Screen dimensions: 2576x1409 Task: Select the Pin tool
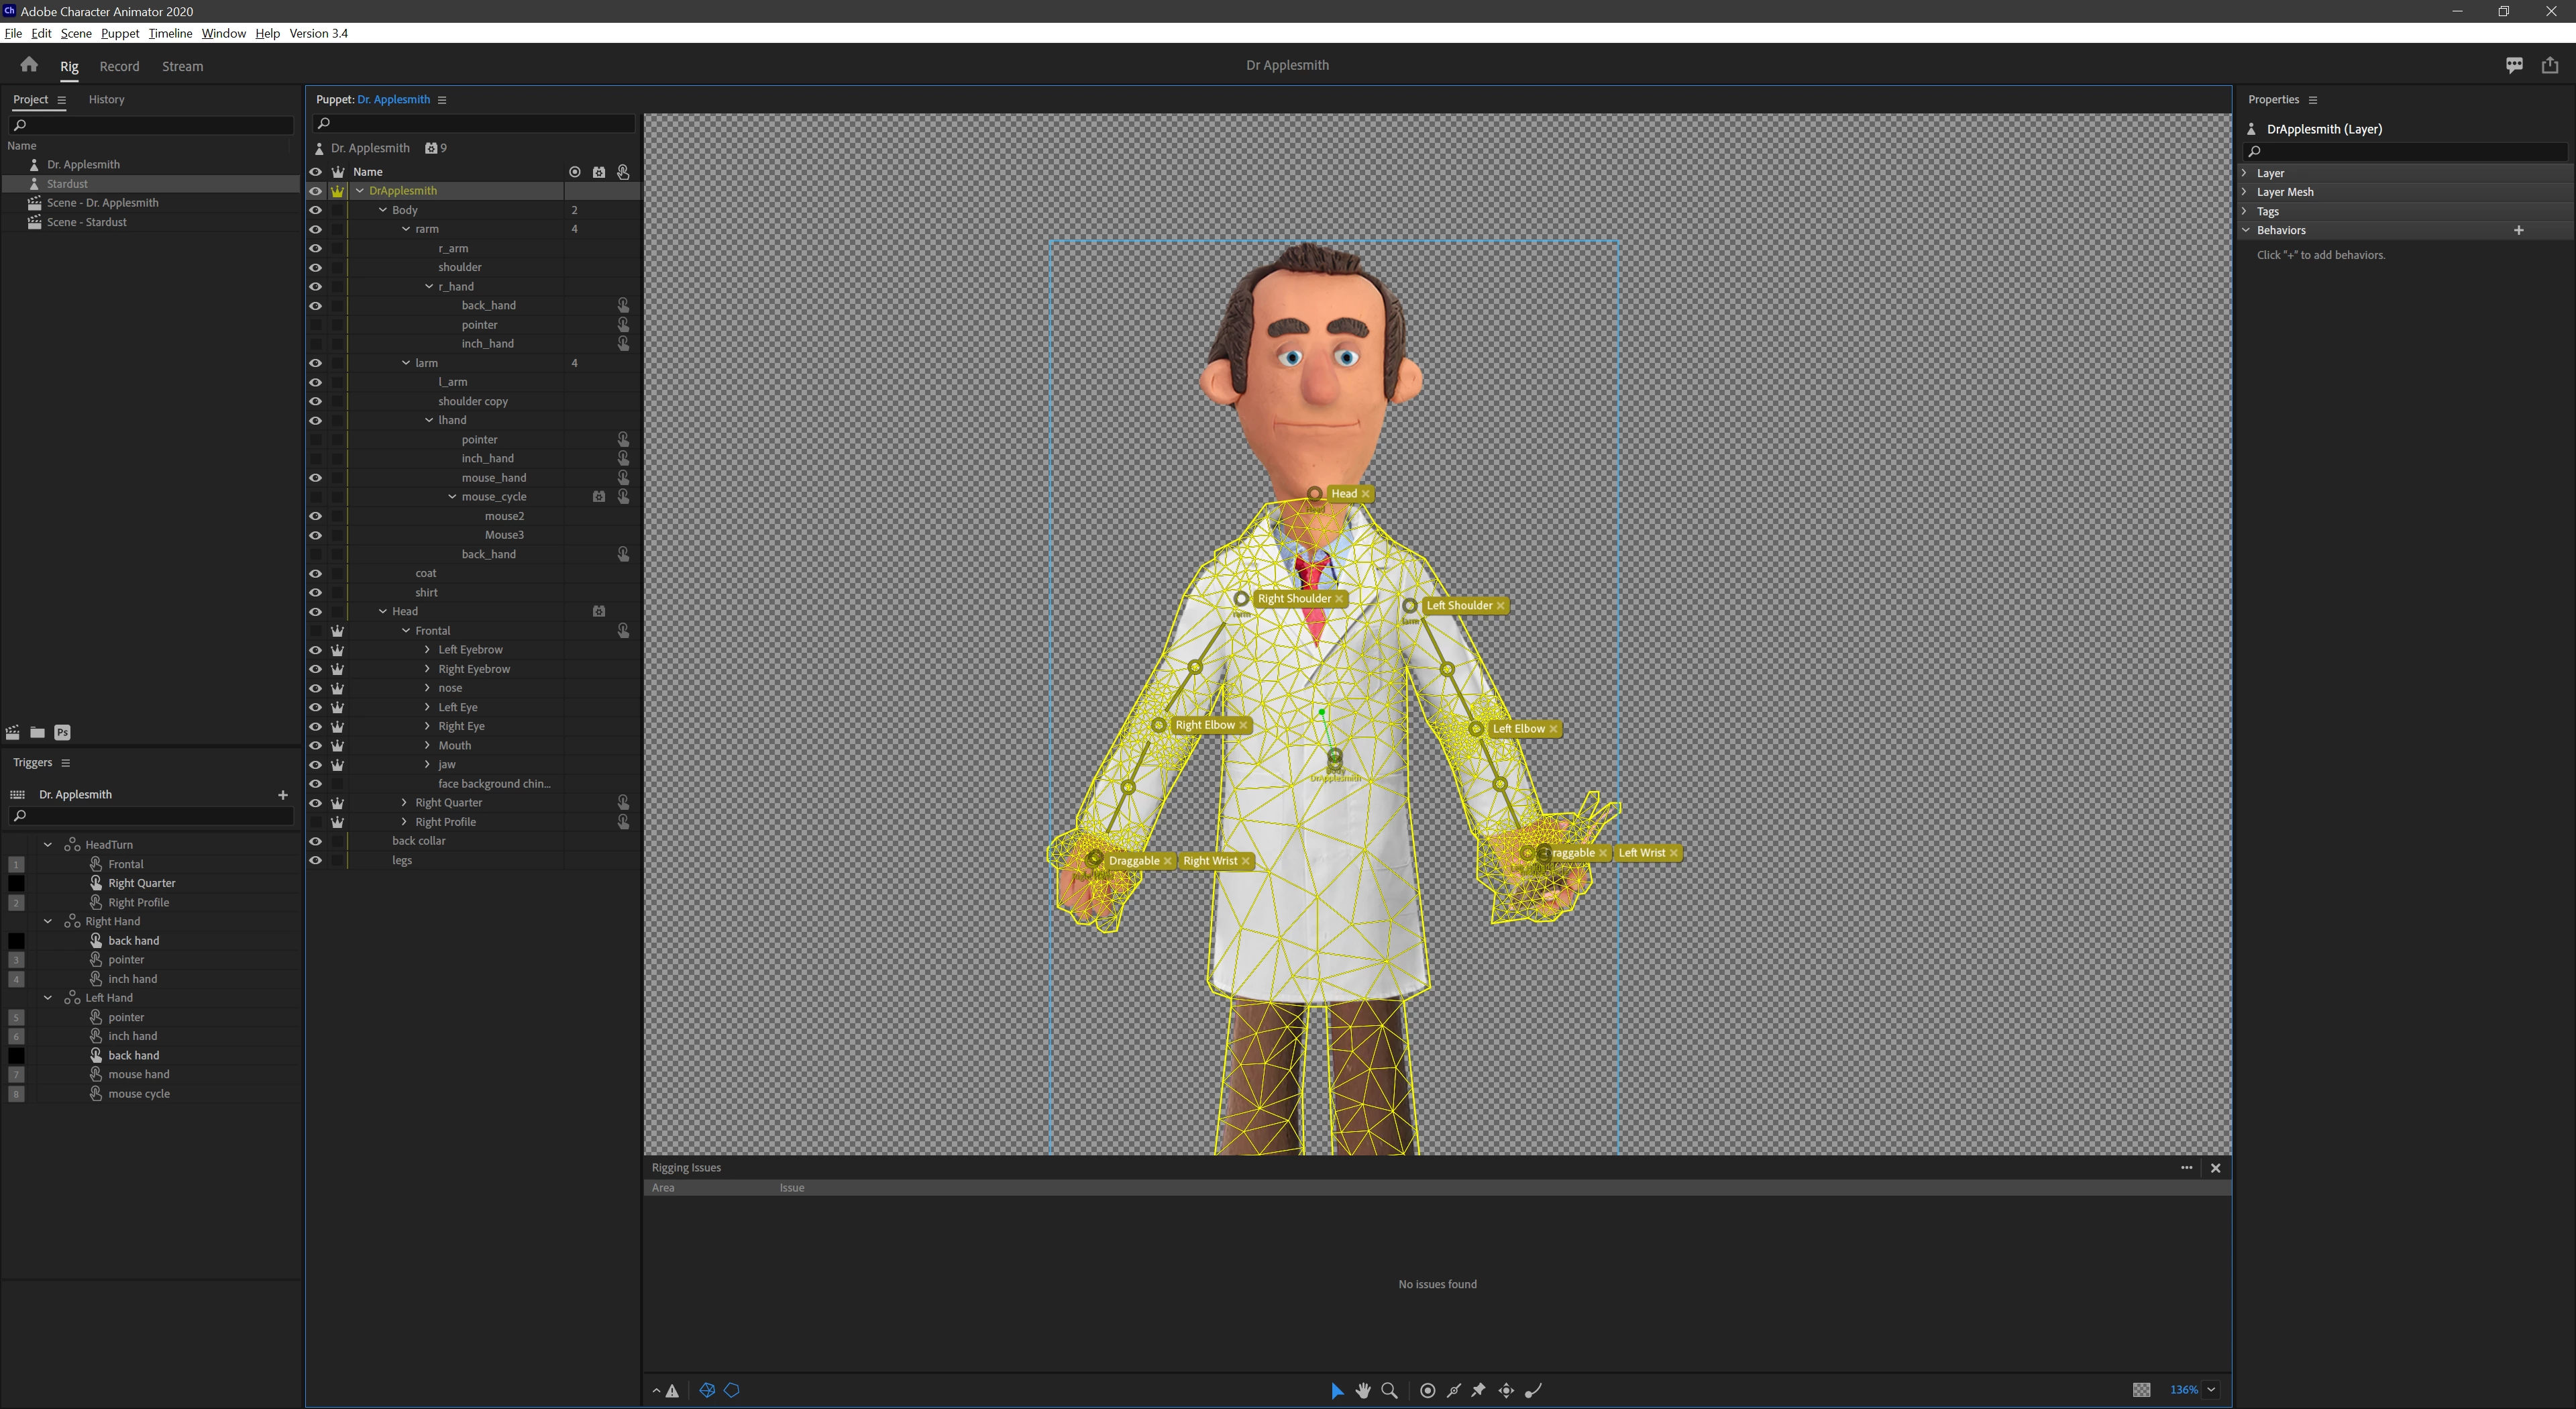[x=1479, y=1390]
